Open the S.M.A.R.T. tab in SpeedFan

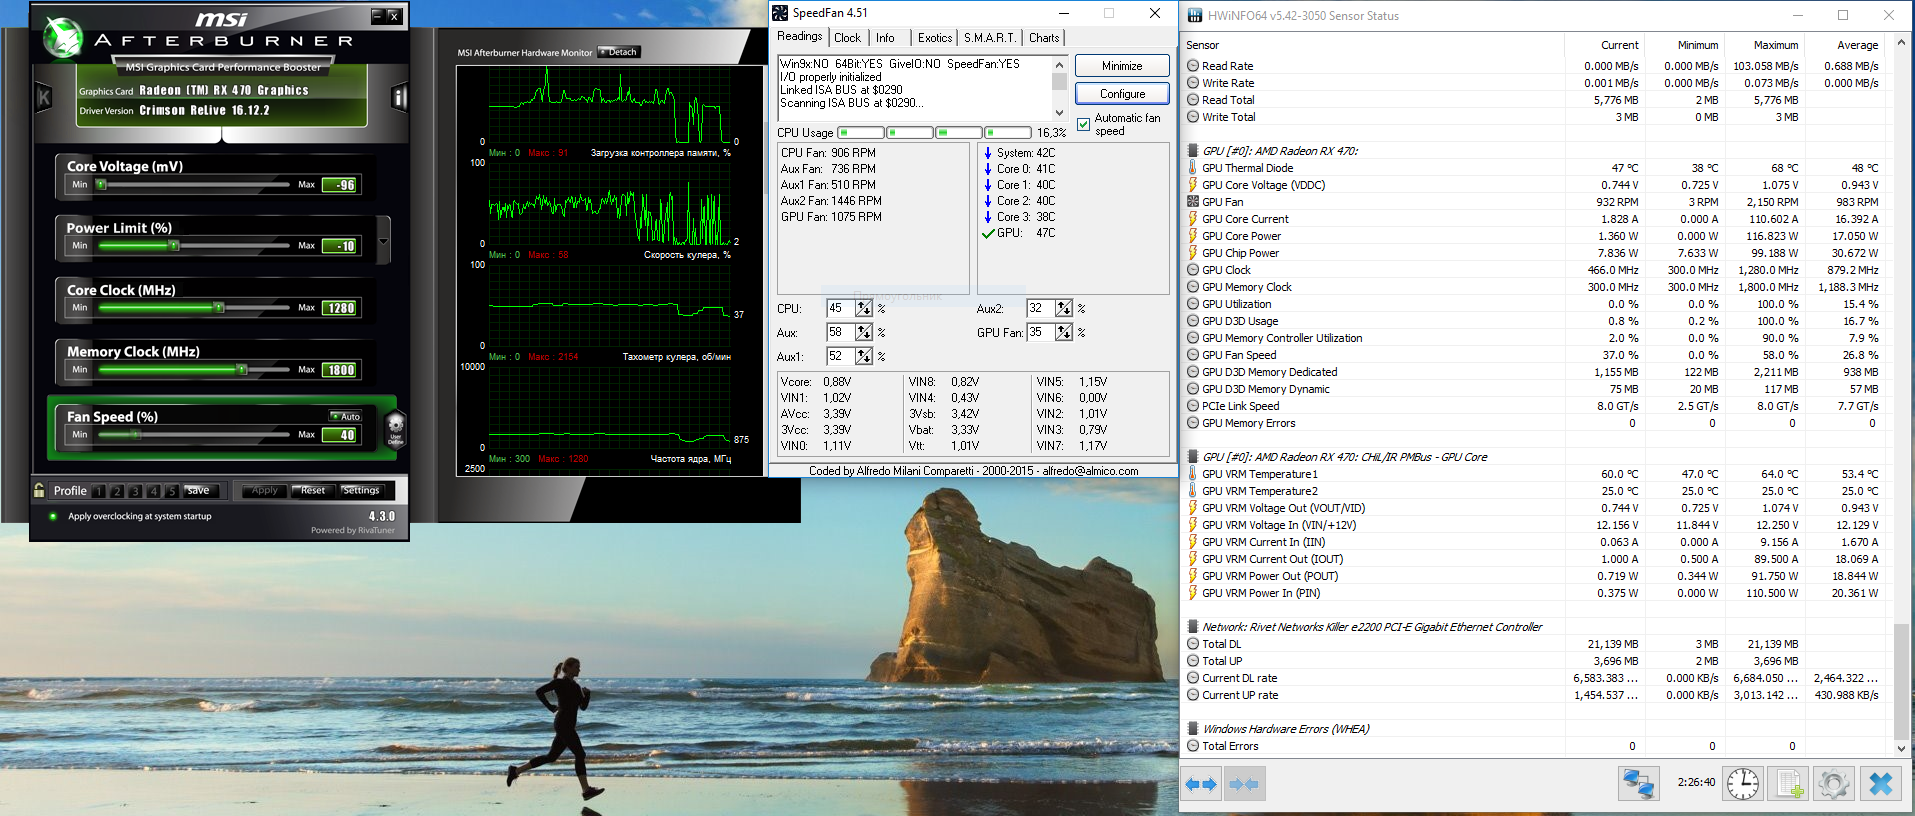pos(989,38)
